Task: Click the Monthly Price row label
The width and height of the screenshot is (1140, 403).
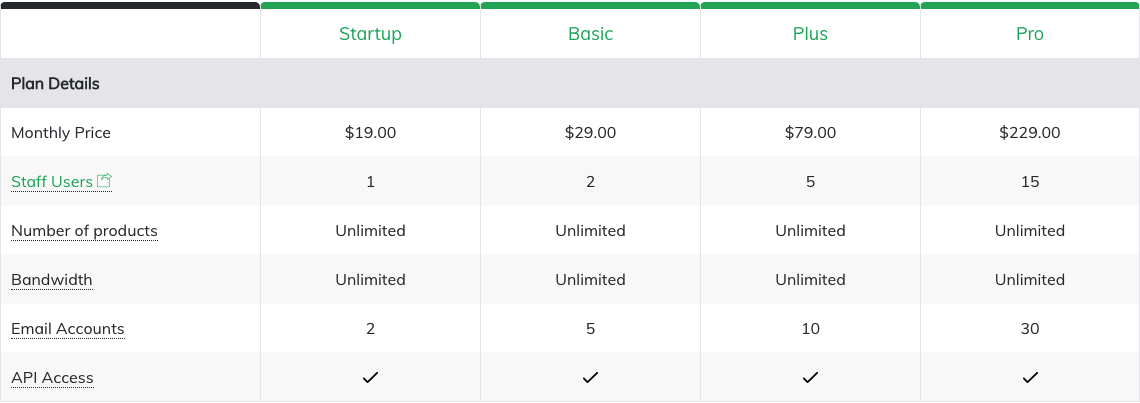Action: [x=61, y=133]
